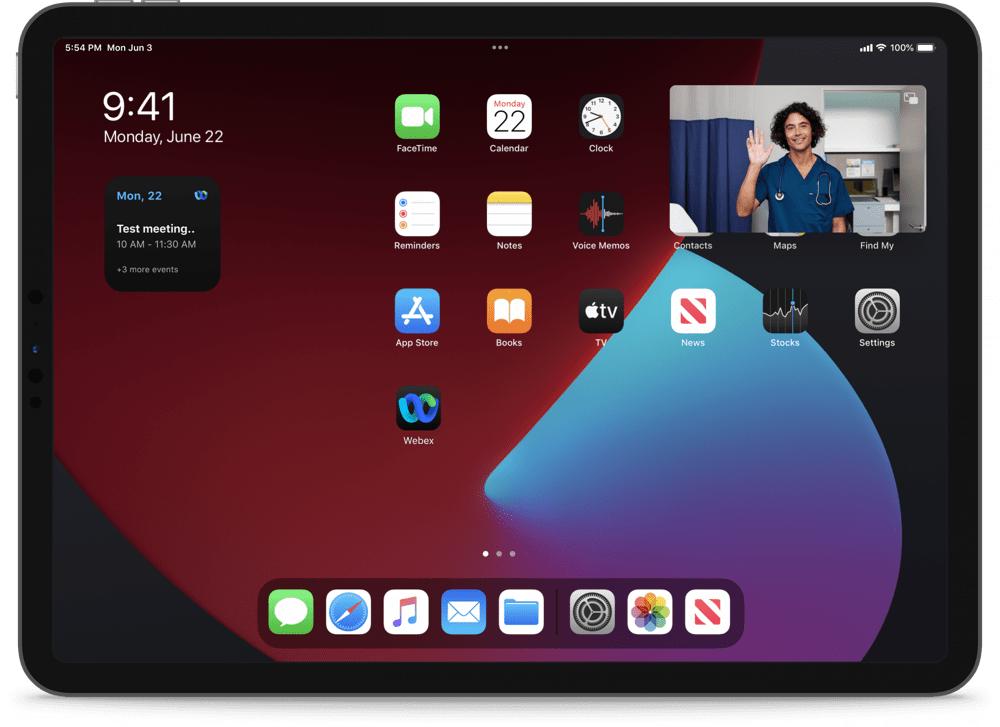The image size is (1000, 727).
Task: Open the Books app
Action: (x=509, y=311)
